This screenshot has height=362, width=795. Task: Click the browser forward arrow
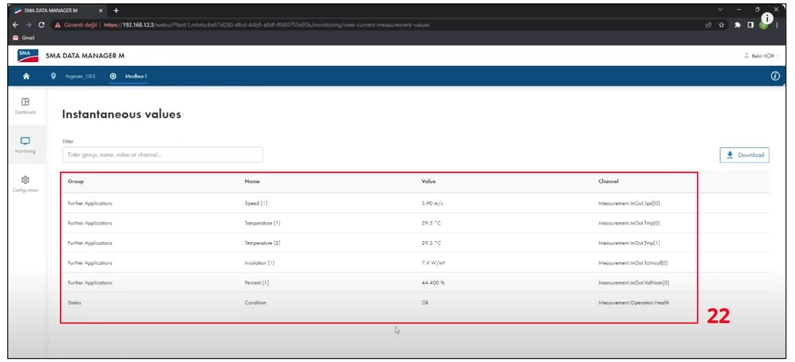coord(28,24)
